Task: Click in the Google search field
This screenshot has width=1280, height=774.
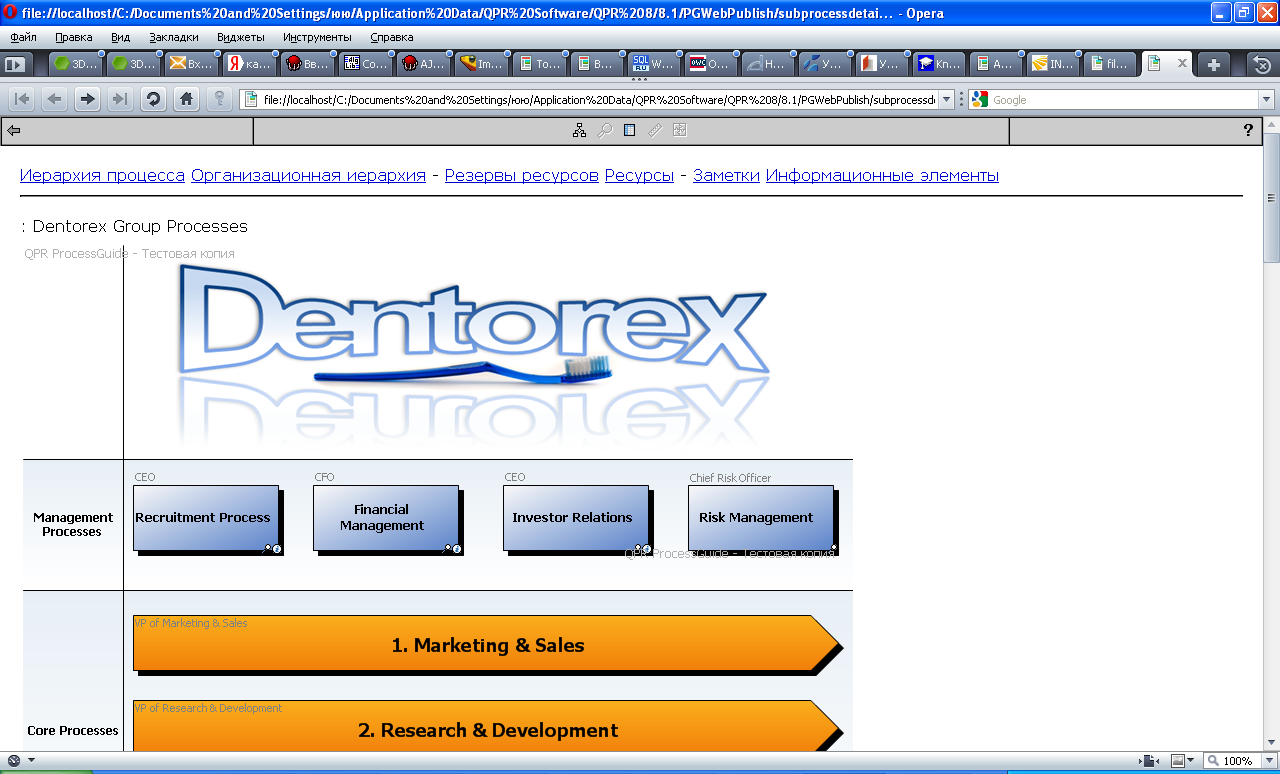Action: (1124, 99)
